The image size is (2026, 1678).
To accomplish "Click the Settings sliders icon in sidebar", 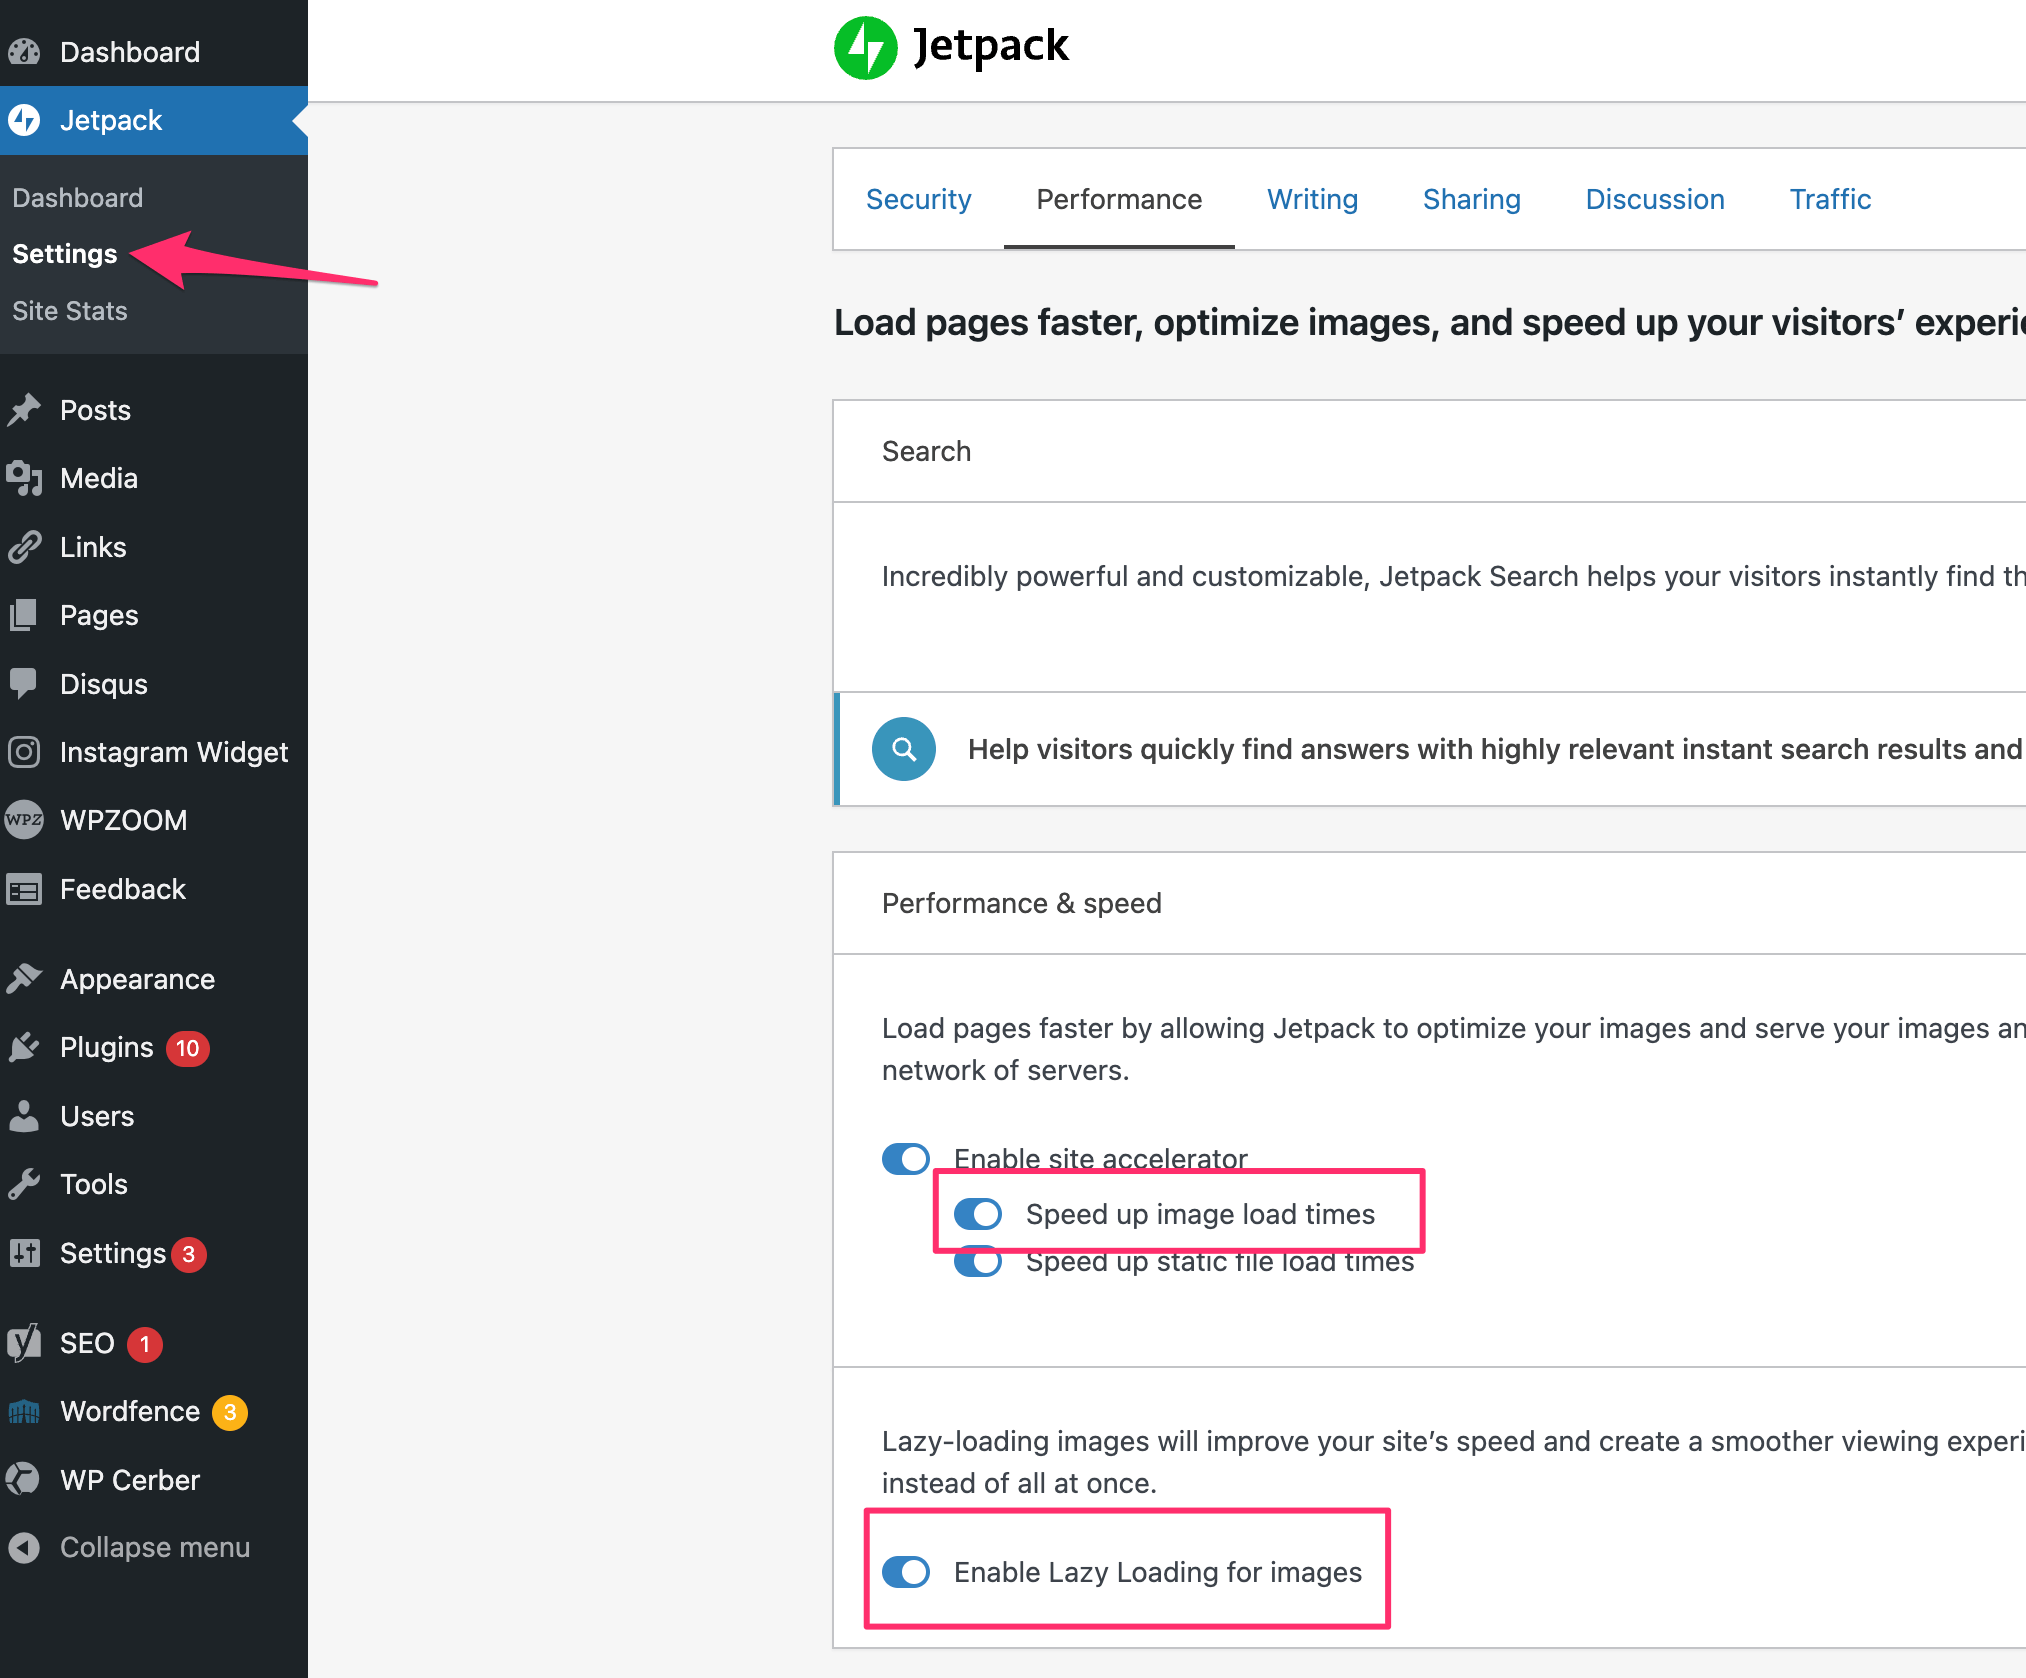I will click(24, 1253).
